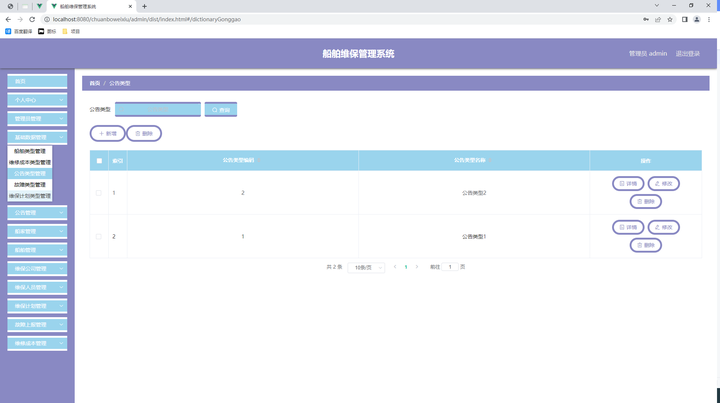720x403 pixels.
Task: Click the 退出登录 logout link
Action: [687, 54]
